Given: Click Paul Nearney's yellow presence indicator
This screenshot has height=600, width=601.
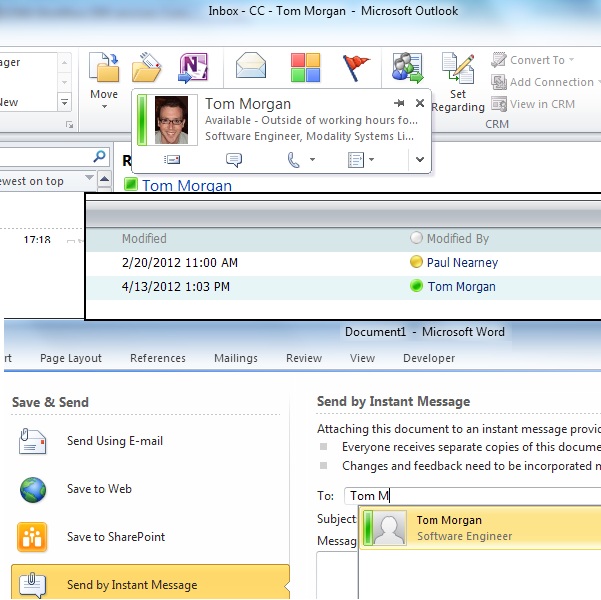Looking at the screenshot, I should pyautogui.click(x=416, y=262).
